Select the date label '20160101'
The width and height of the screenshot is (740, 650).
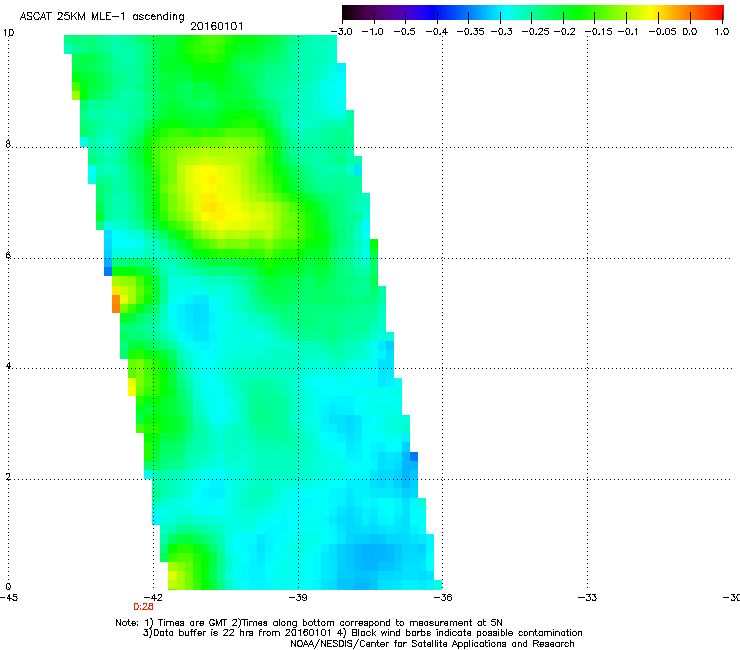tap(217, 26)
